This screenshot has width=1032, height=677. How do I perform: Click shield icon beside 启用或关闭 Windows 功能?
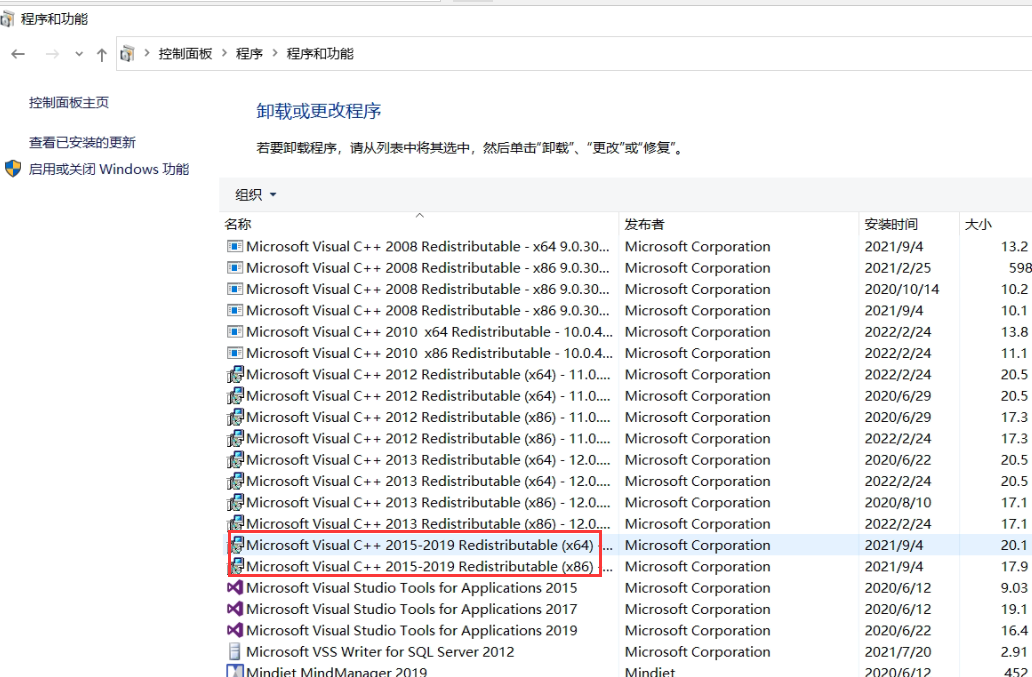click(13, 169)
